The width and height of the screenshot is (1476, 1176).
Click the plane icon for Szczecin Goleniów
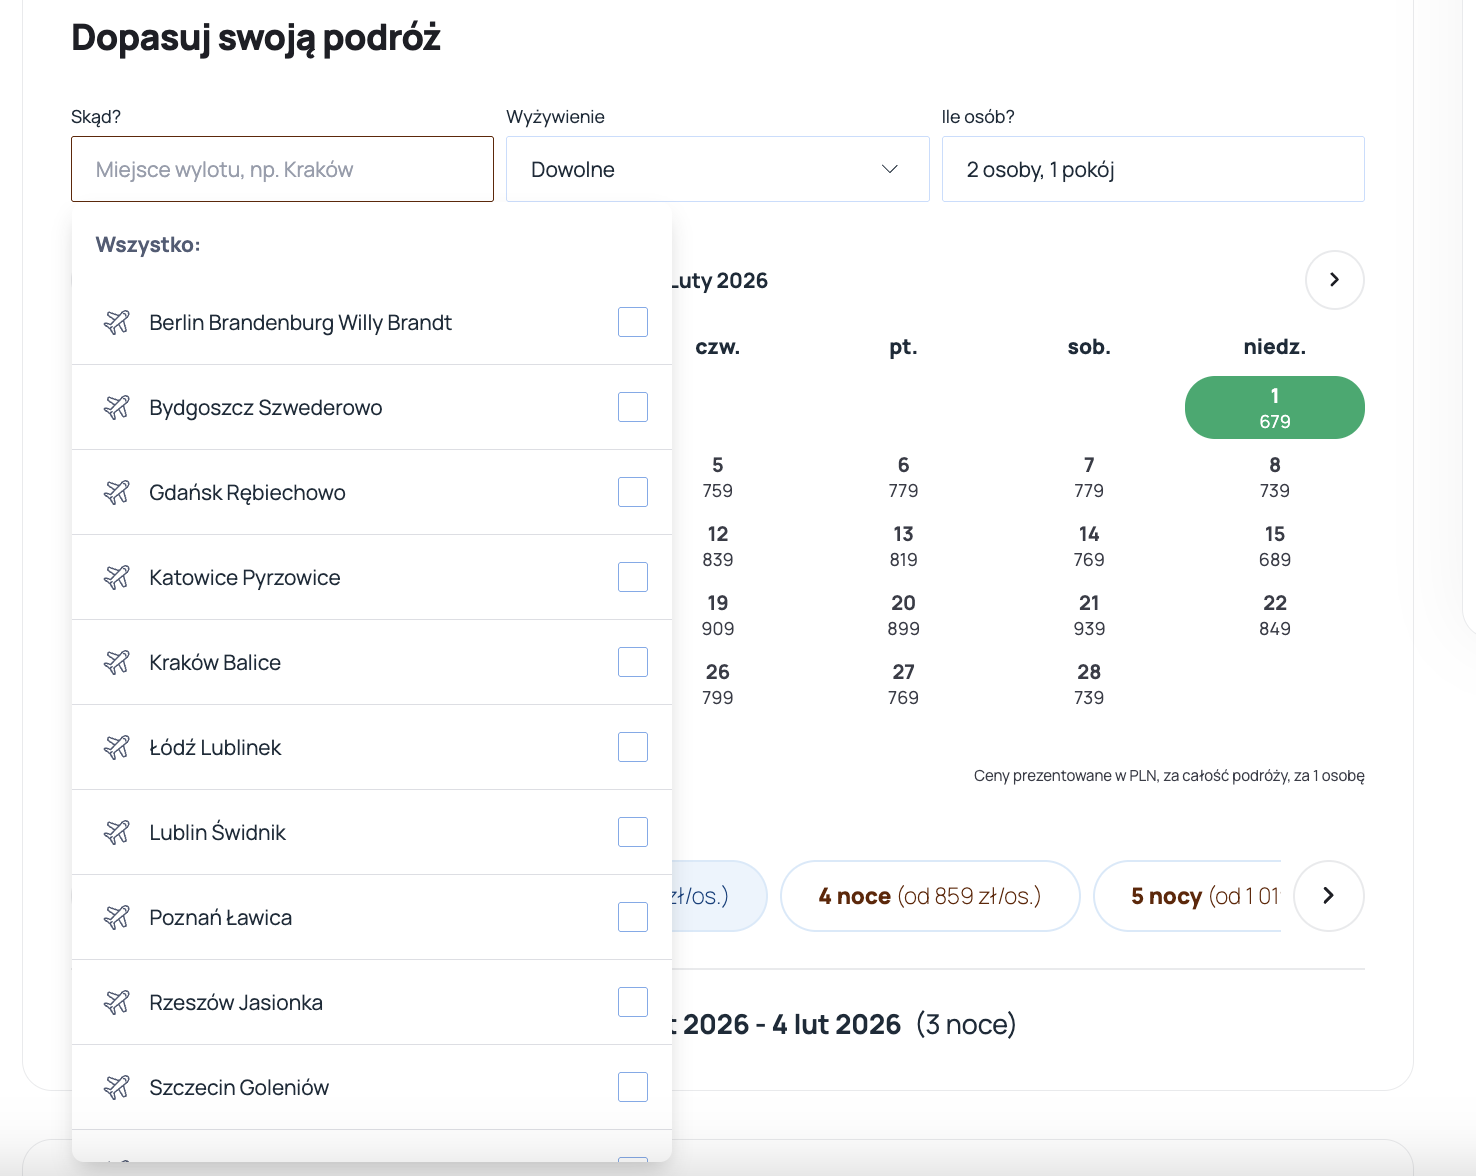coord(117,1087)
